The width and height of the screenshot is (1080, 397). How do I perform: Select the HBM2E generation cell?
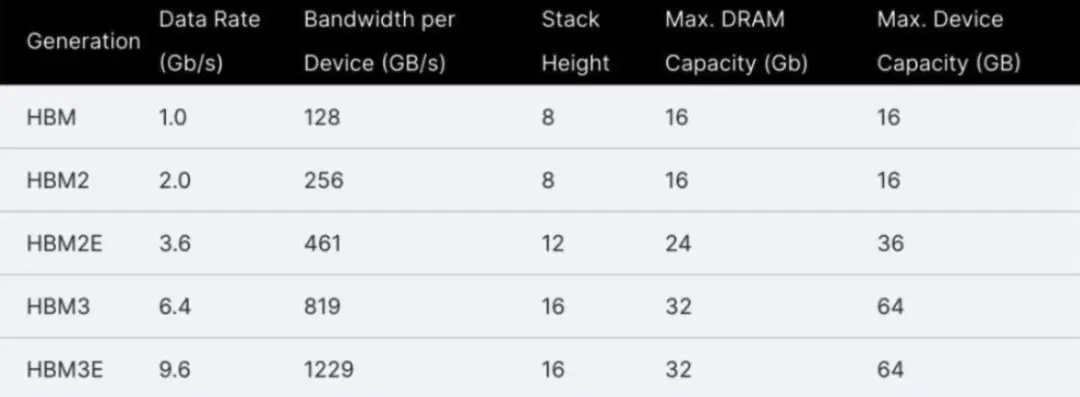64,244
